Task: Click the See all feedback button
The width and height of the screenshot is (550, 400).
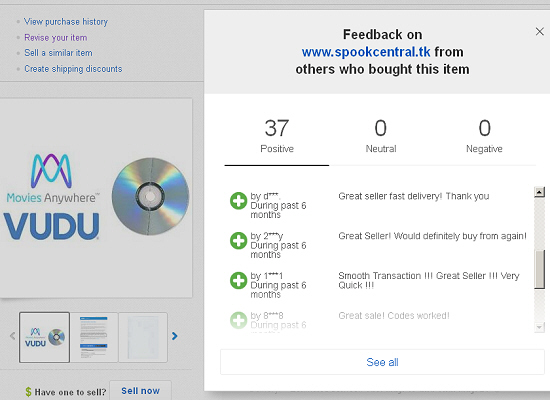Action: pos(382,362)
